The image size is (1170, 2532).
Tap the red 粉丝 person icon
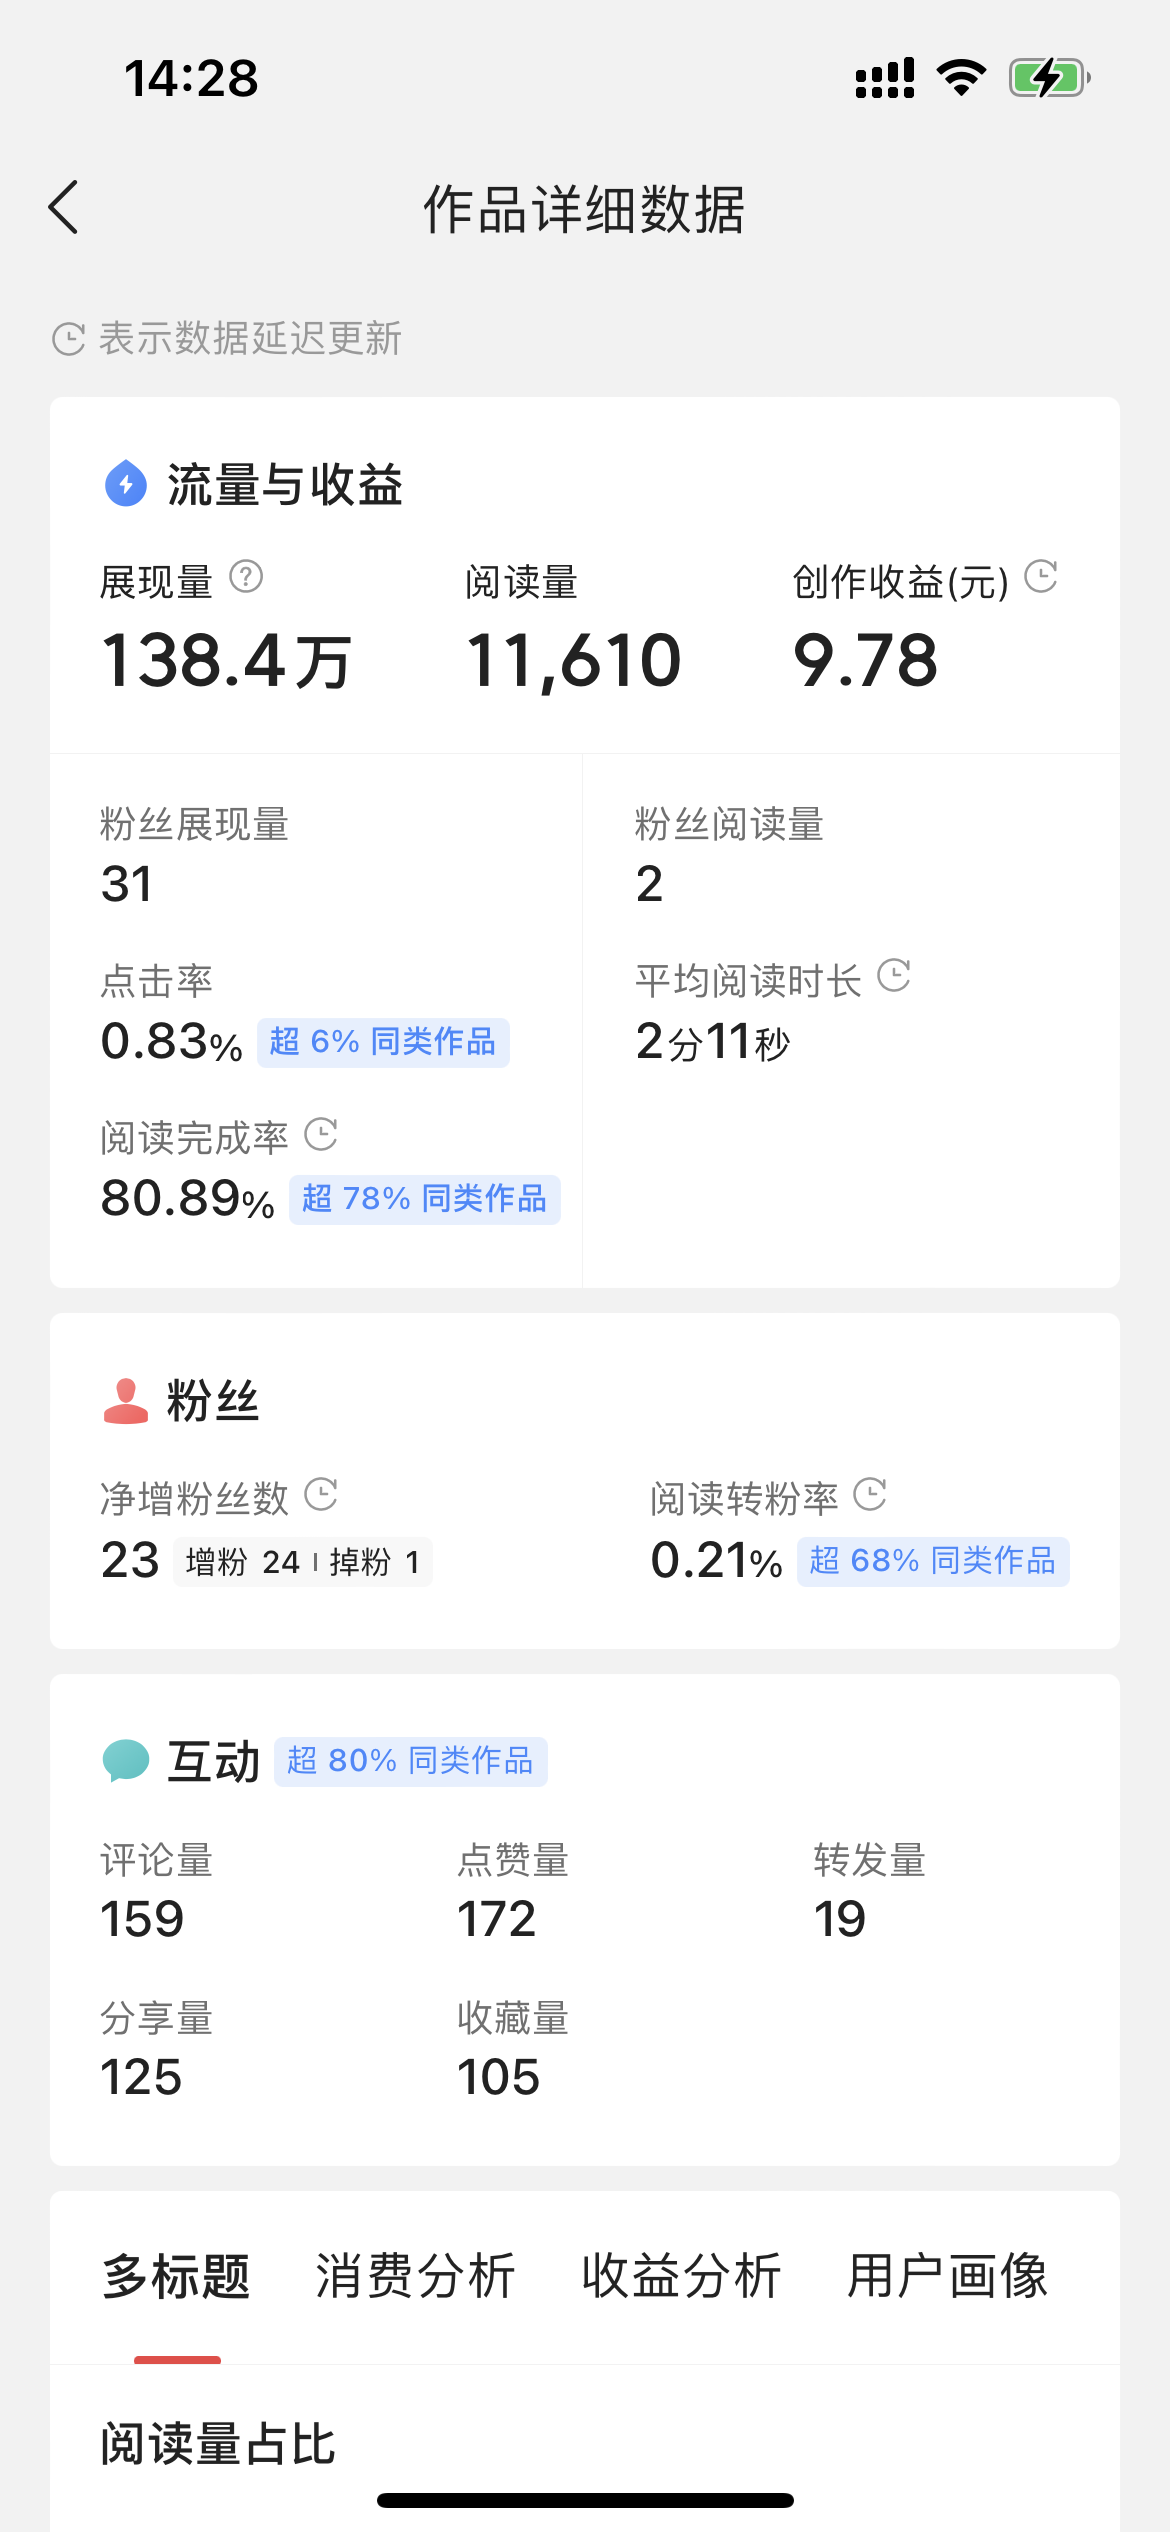pyautogui.click(x=126, y=1400)
